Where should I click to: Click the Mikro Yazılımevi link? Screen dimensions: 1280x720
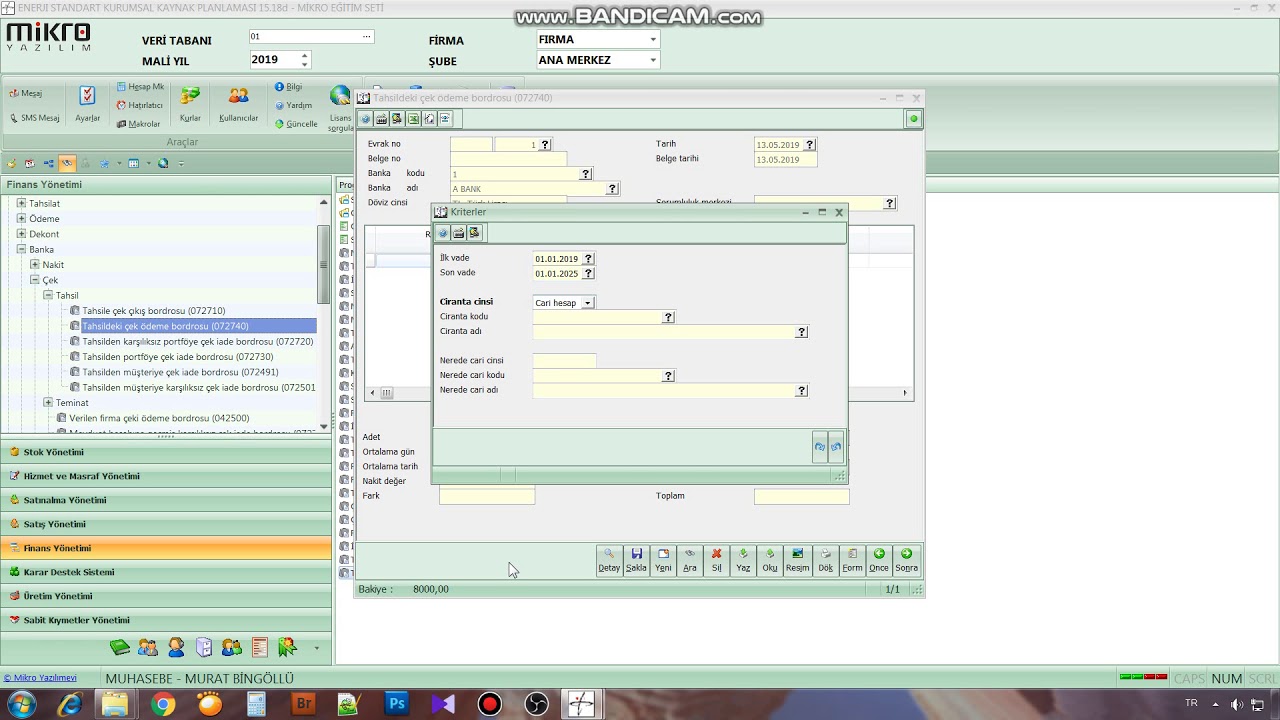tap(40, 678)
